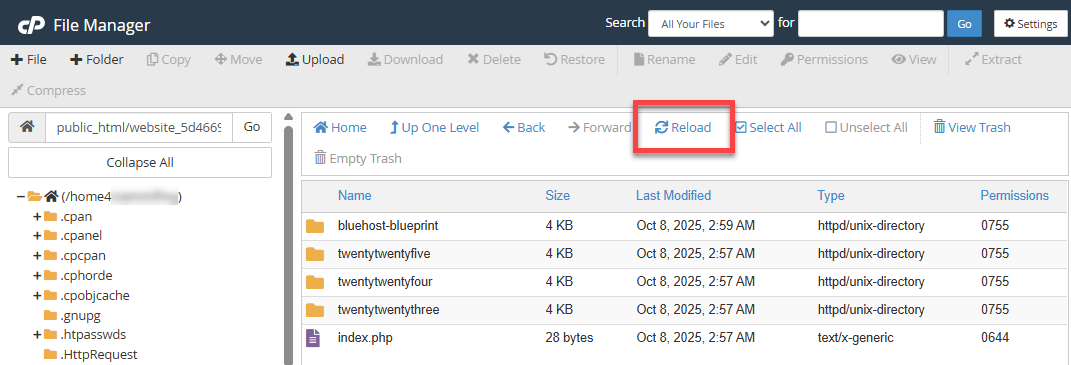Collapse the /home4 root tree node

click(21, 197)
